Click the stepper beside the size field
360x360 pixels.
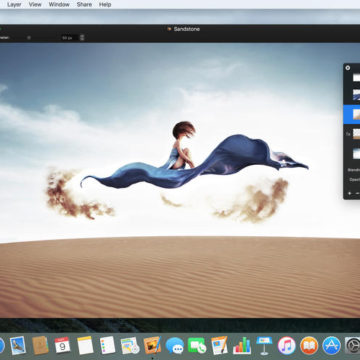point(82,38)
